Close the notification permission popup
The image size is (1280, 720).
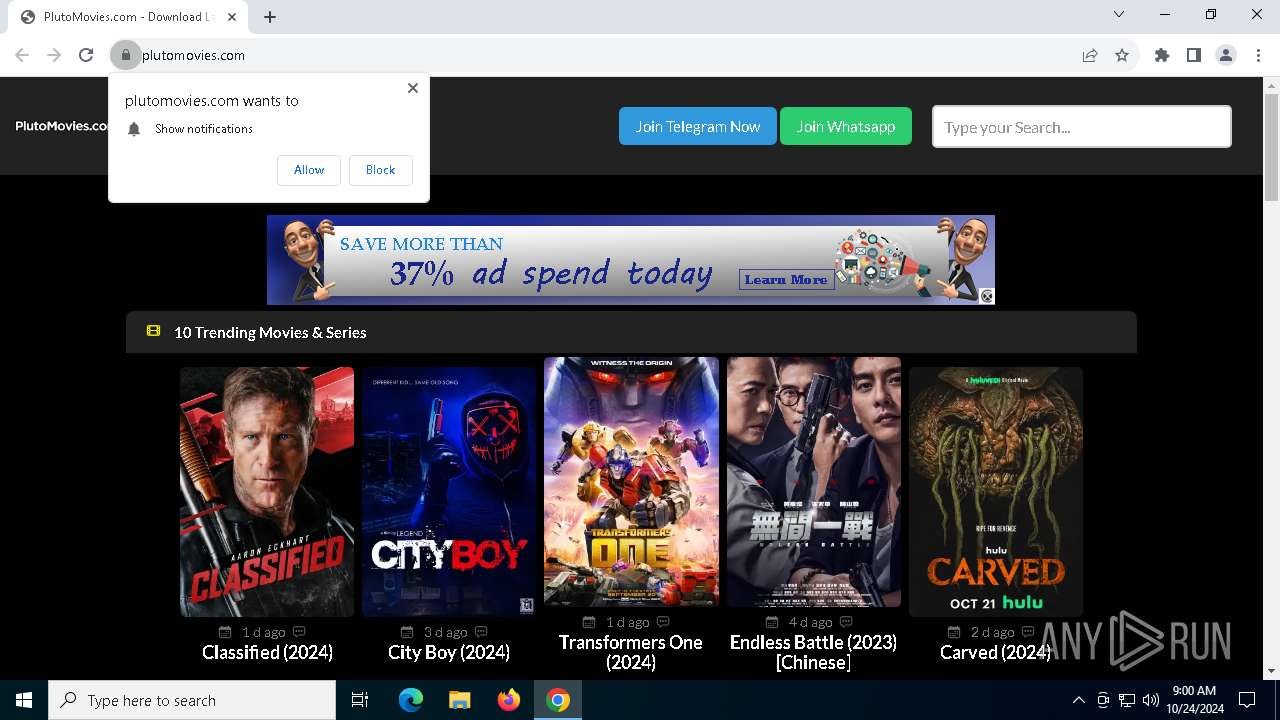pos(412,88)
